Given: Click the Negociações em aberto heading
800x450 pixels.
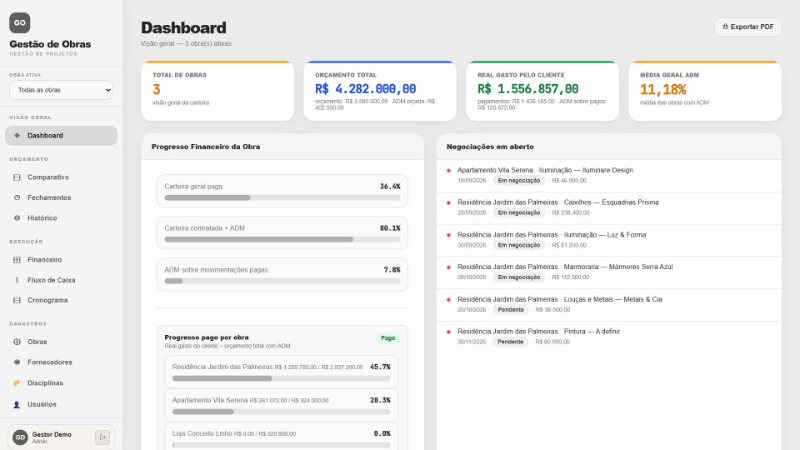Looking at the screenshot, I should [x=490, y=147].
